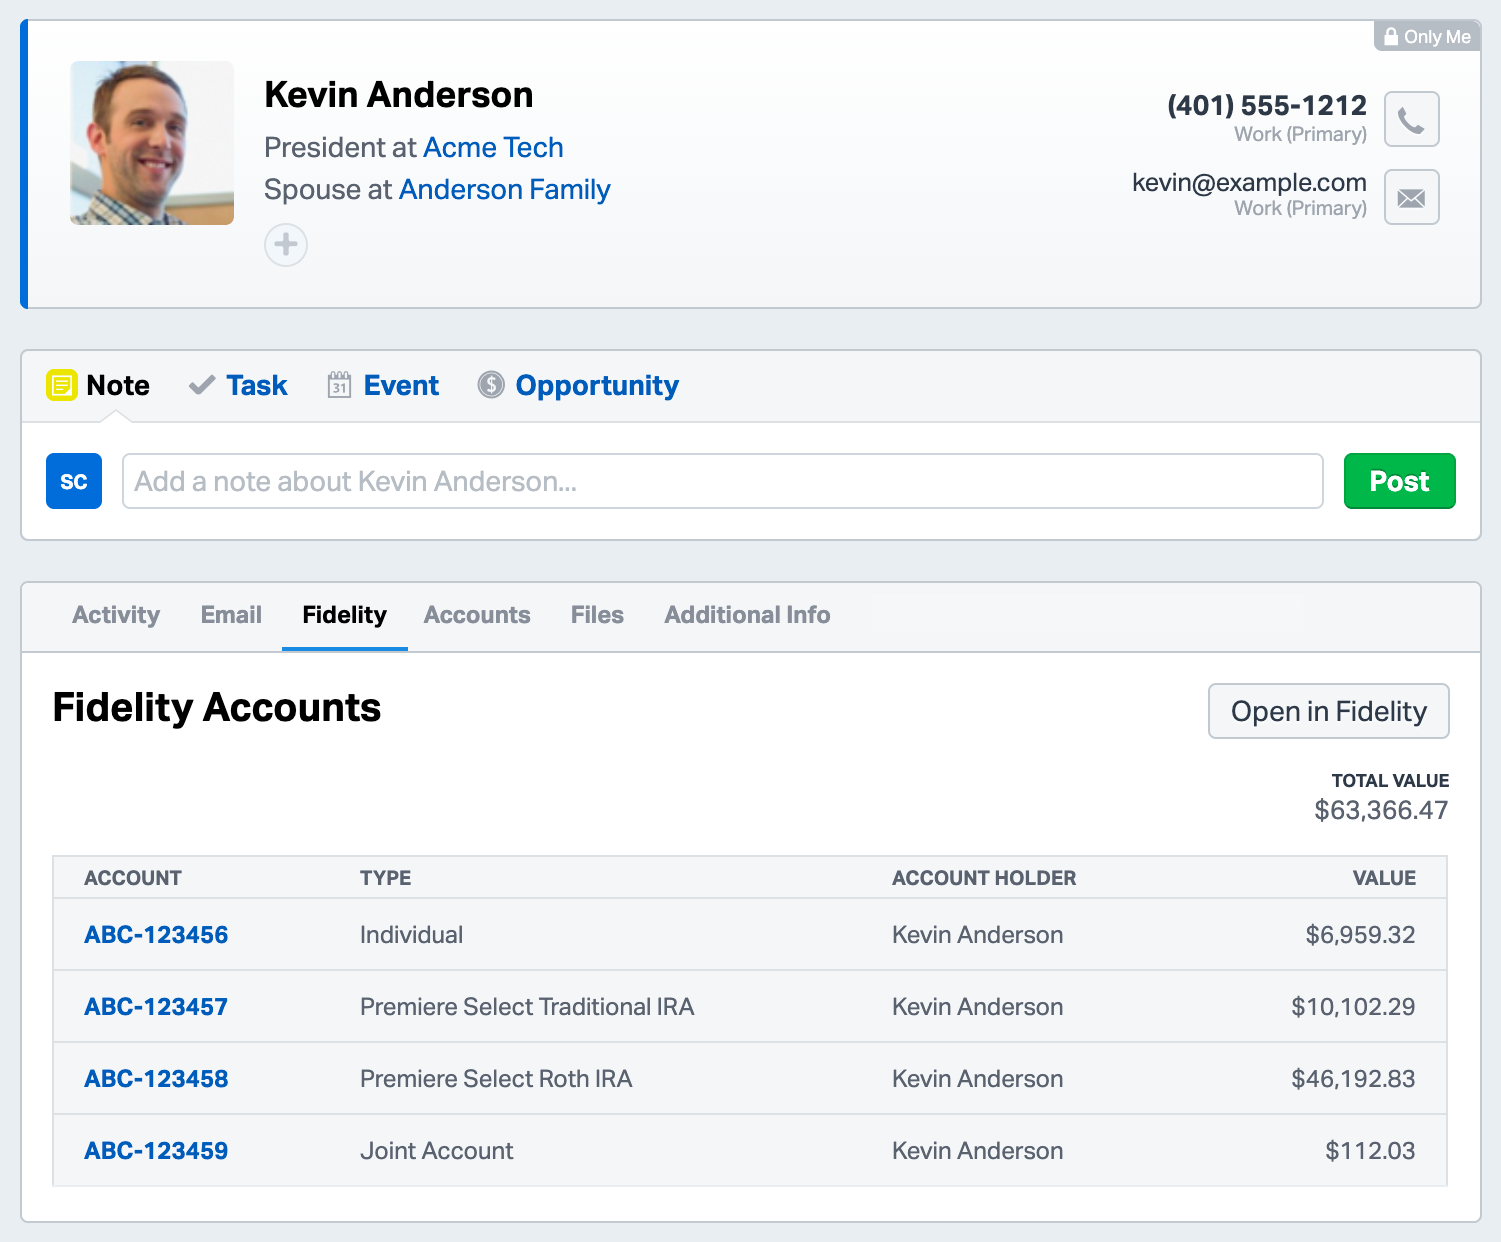Open the Accounts tab
Screen dimensions: 1501x1242
click(x=477, y=615)
